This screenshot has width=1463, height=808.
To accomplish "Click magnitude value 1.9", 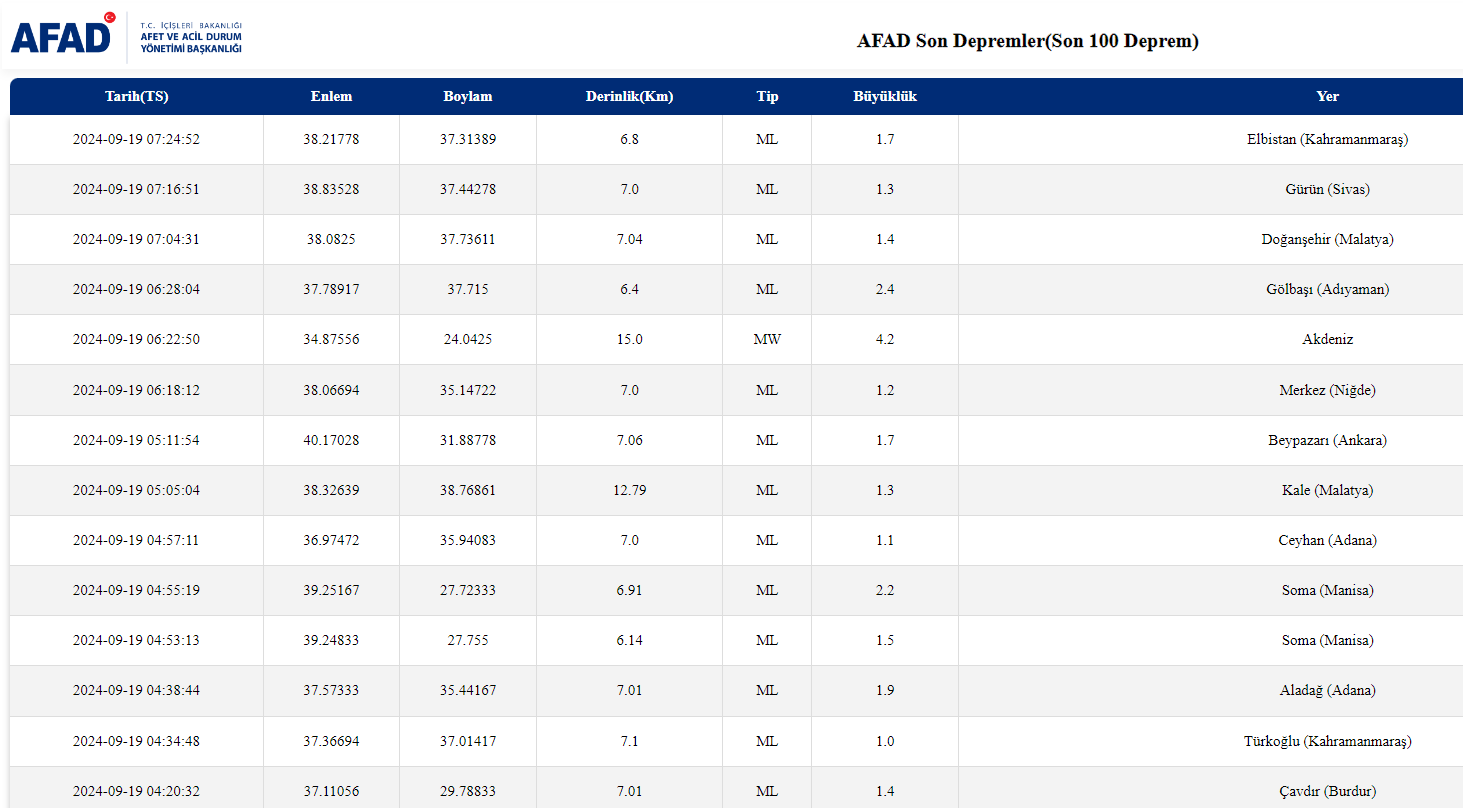I will pyautogui.click(x=885, y=691).
